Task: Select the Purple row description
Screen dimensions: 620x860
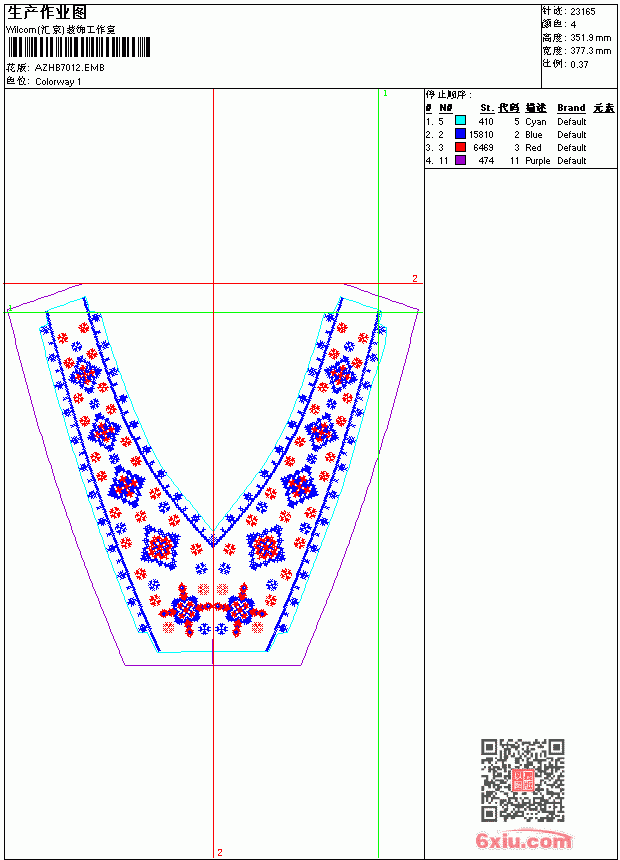Action: tap(537, 161)
